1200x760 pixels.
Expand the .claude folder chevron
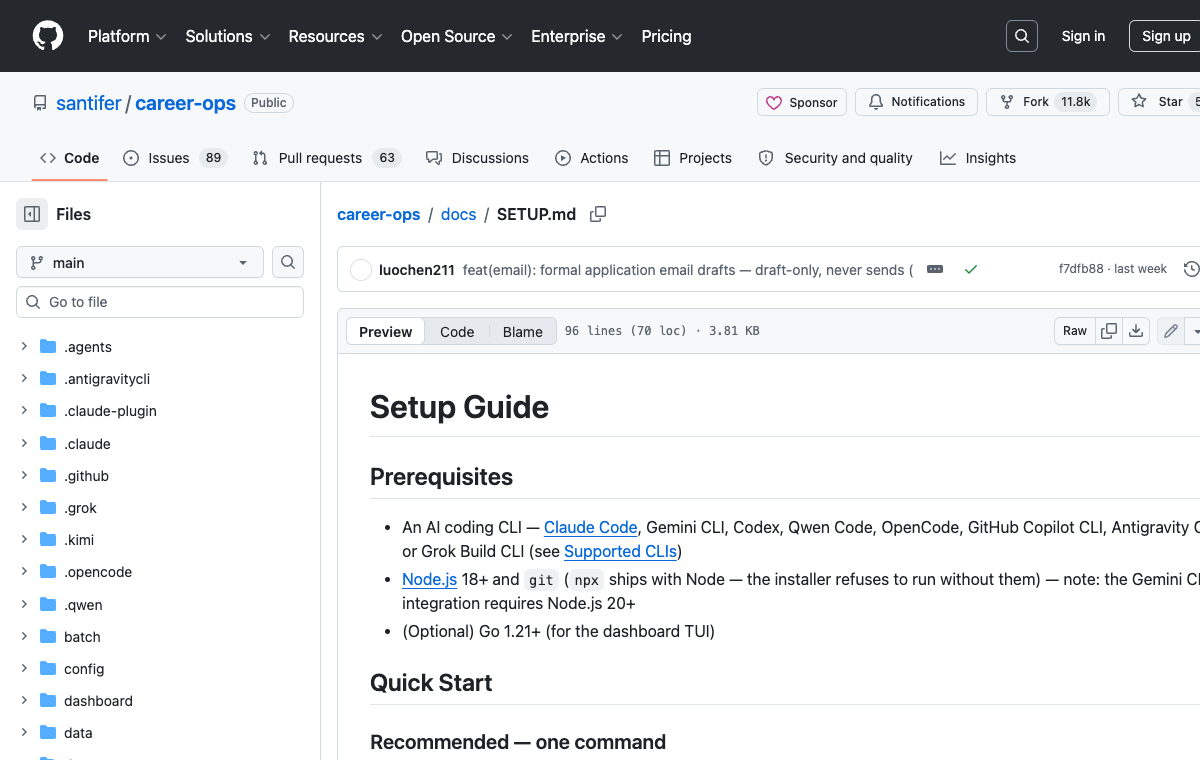pyautogui.click(x=24, y=444)
